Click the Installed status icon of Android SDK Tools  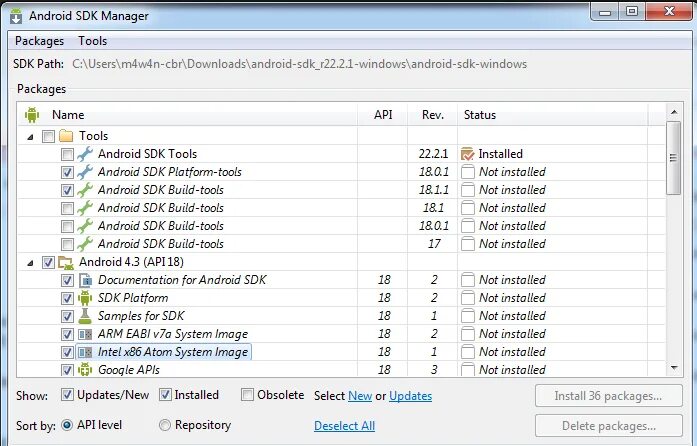click(x=468, y=154)
